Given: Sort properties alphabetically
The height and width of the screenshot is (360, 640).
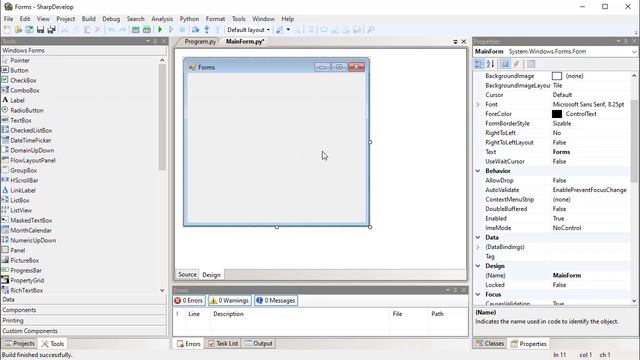Looking at the screenshot, I should point(490,64).
